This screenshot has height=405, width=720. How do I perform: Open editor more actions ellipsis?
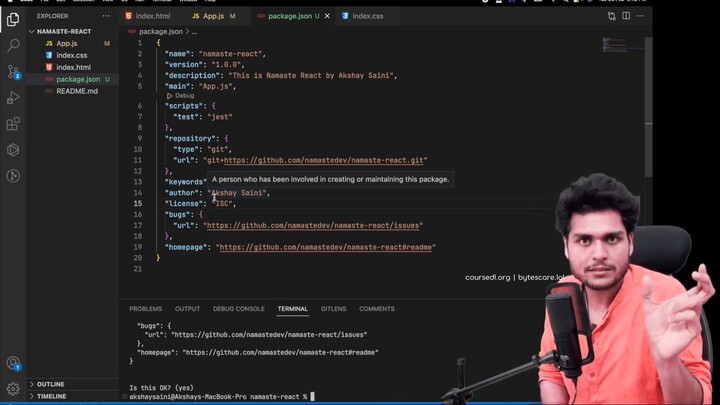[640, 16]
